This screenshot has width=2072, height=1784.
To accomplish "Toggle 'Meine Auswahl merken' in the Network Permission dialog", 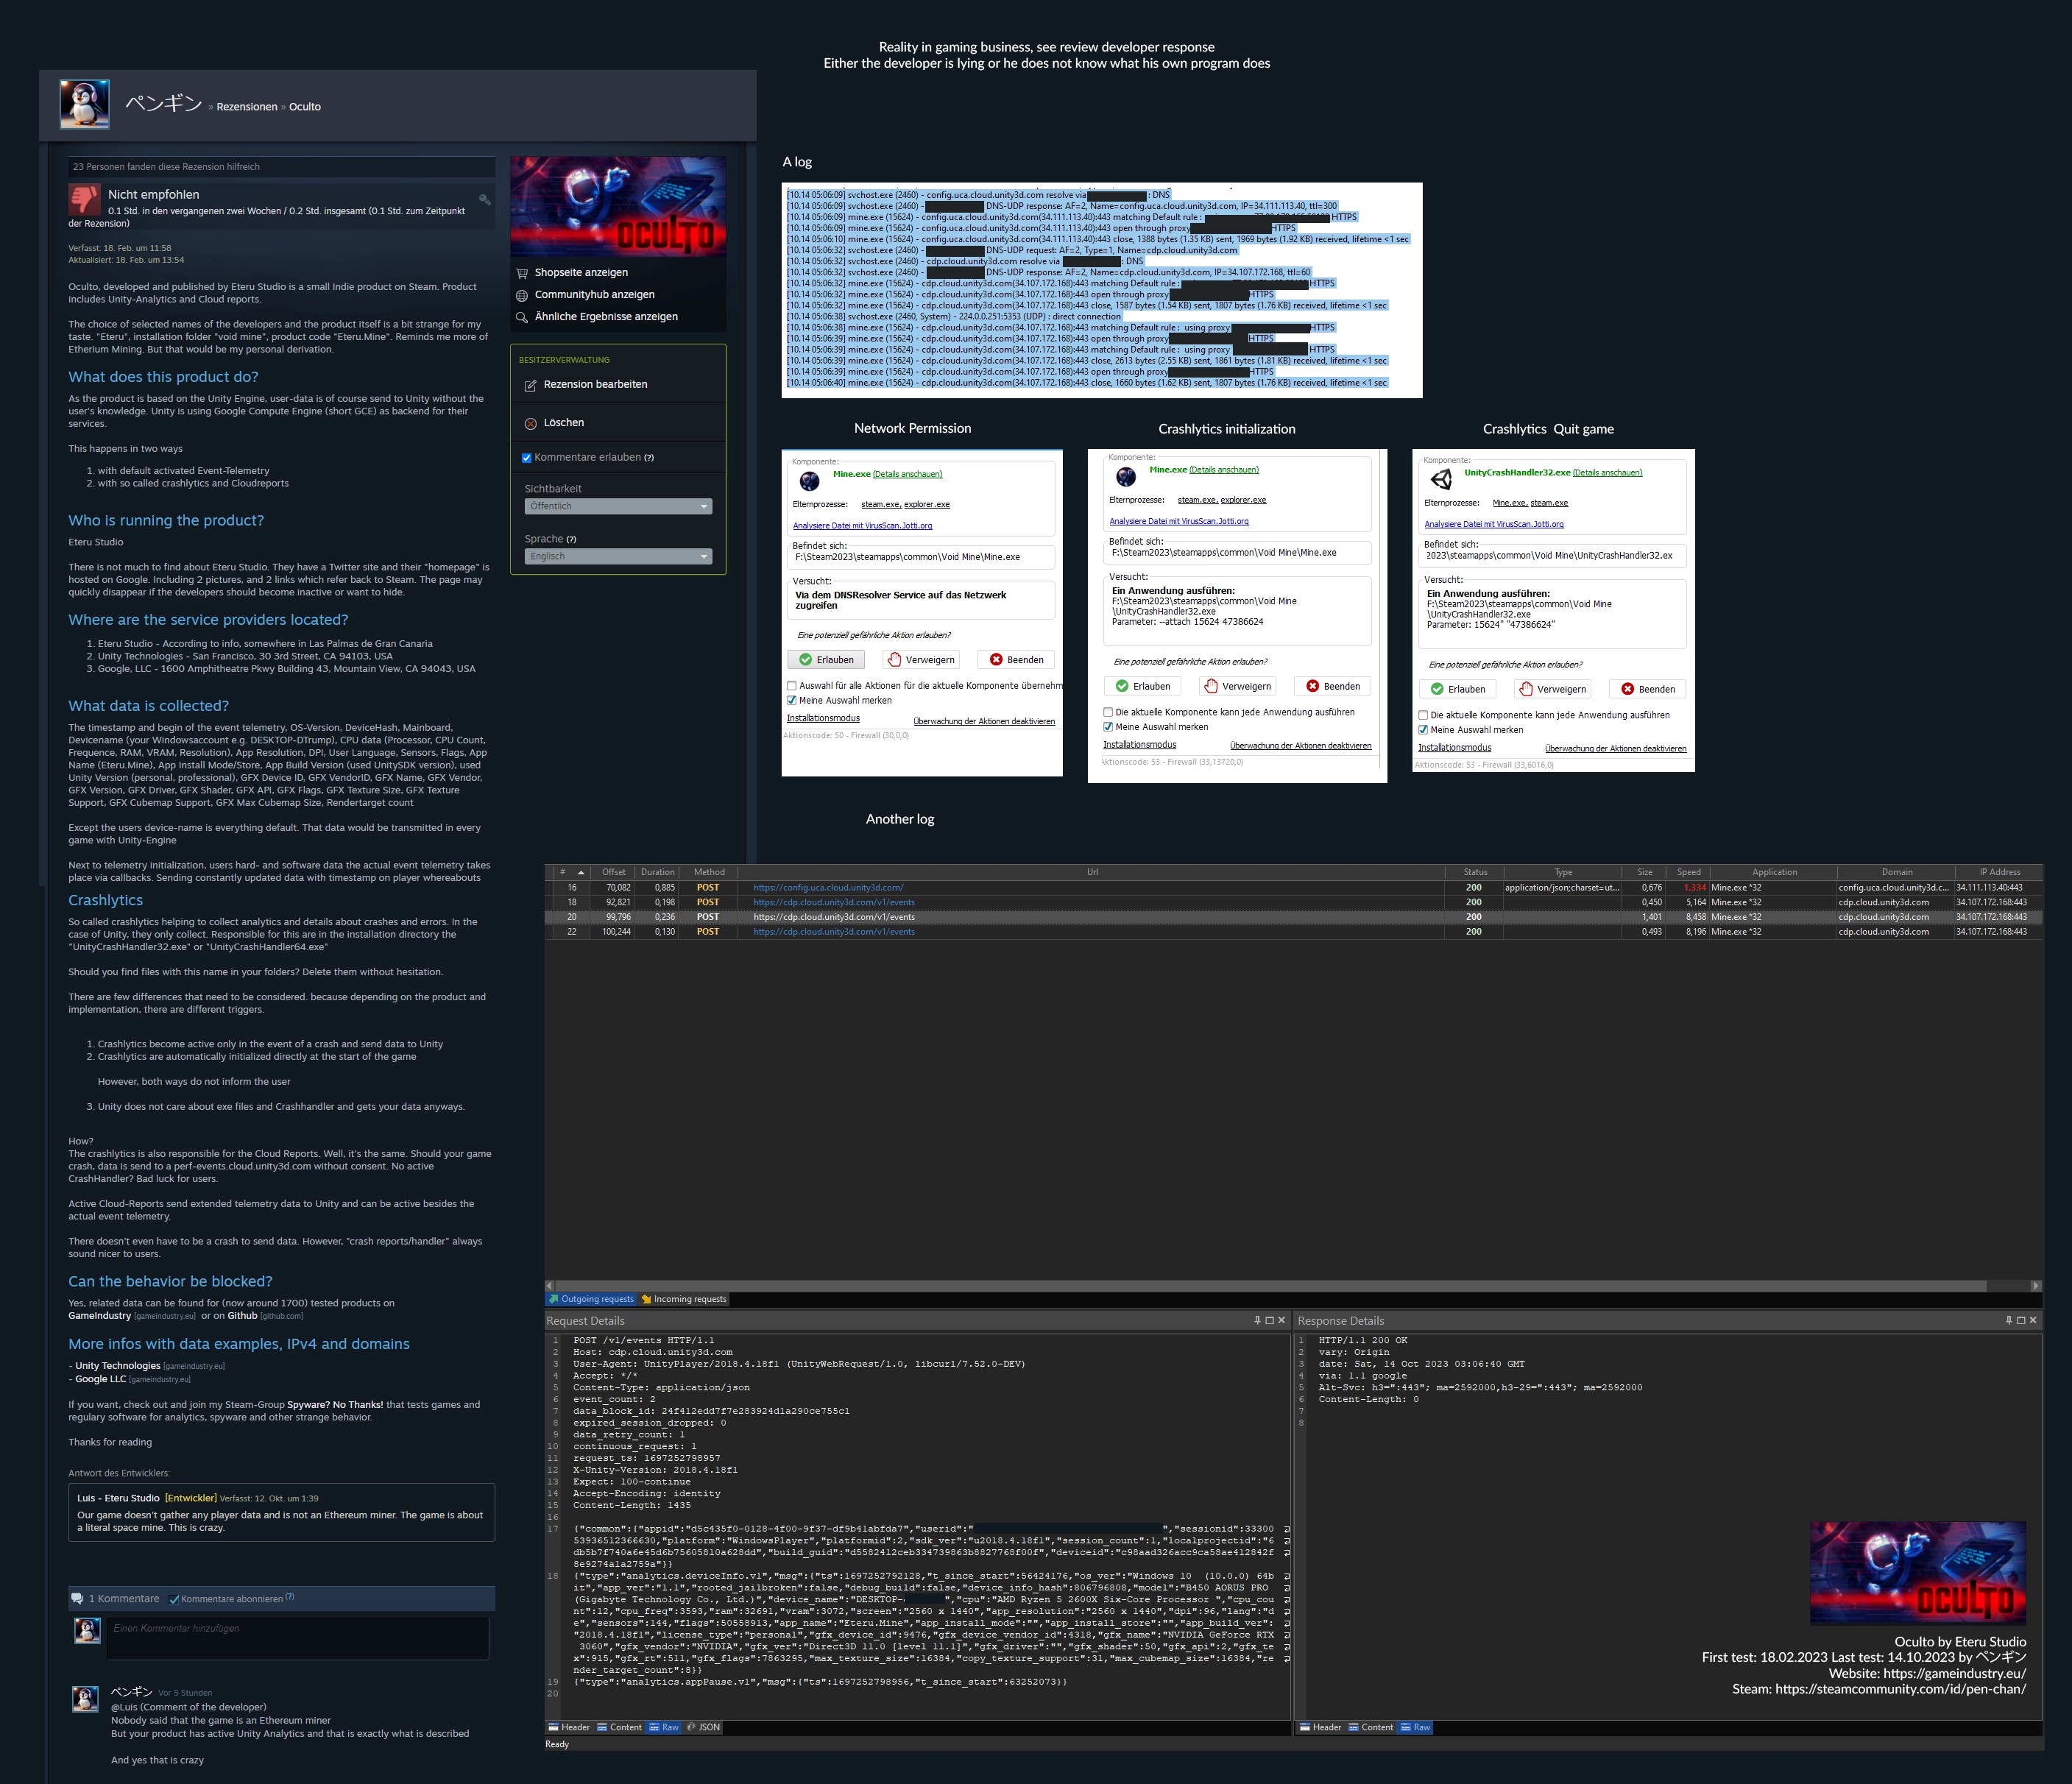I will point(792,701).
